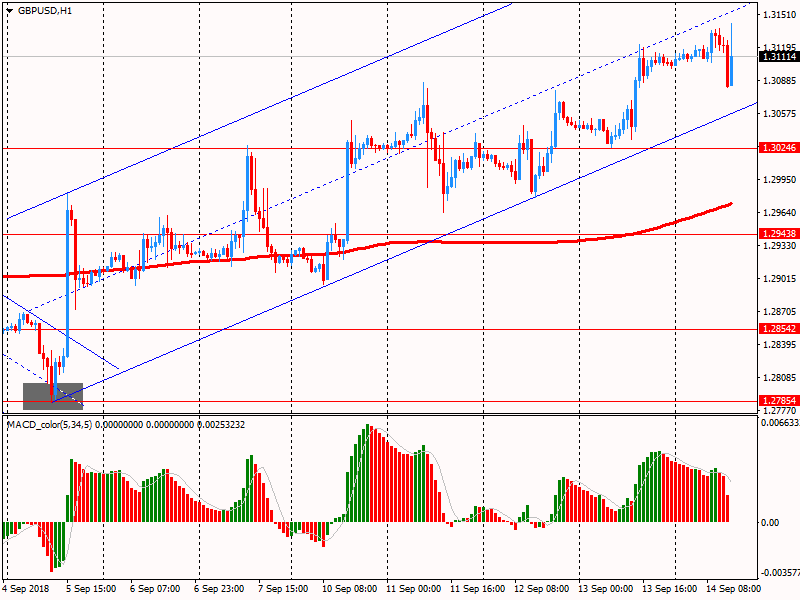Click the price scale value 1.28395
This screenshot has height=600, width=800.
[x=780, y=345]
